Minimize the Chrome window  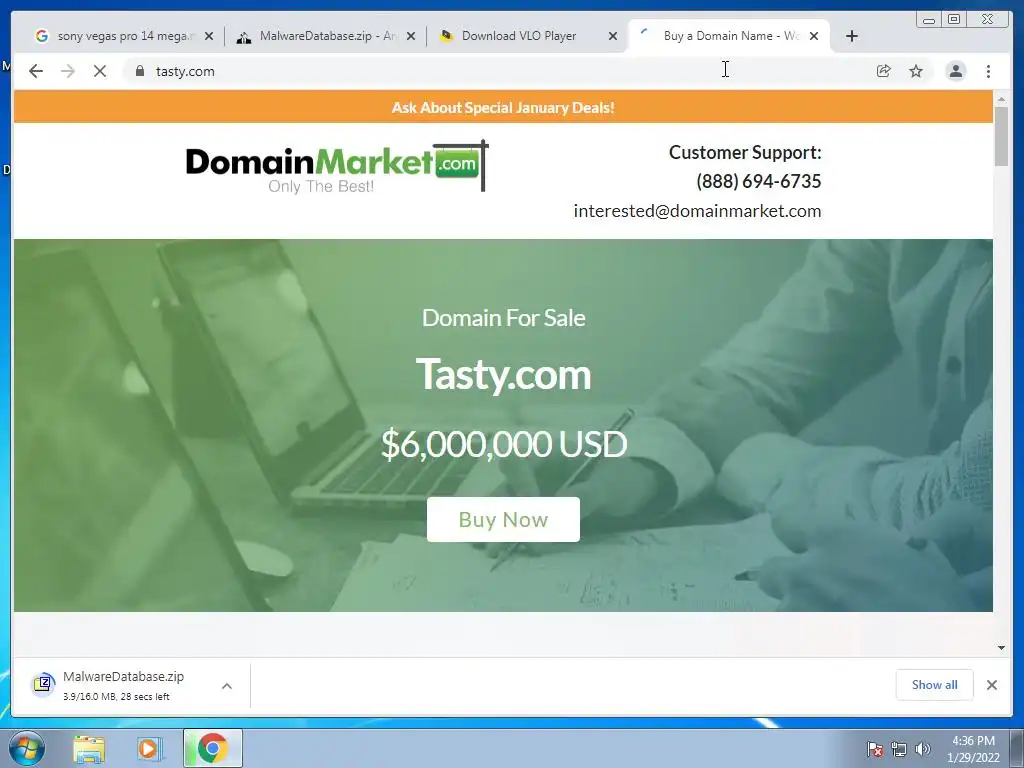[x=929, y=20]
